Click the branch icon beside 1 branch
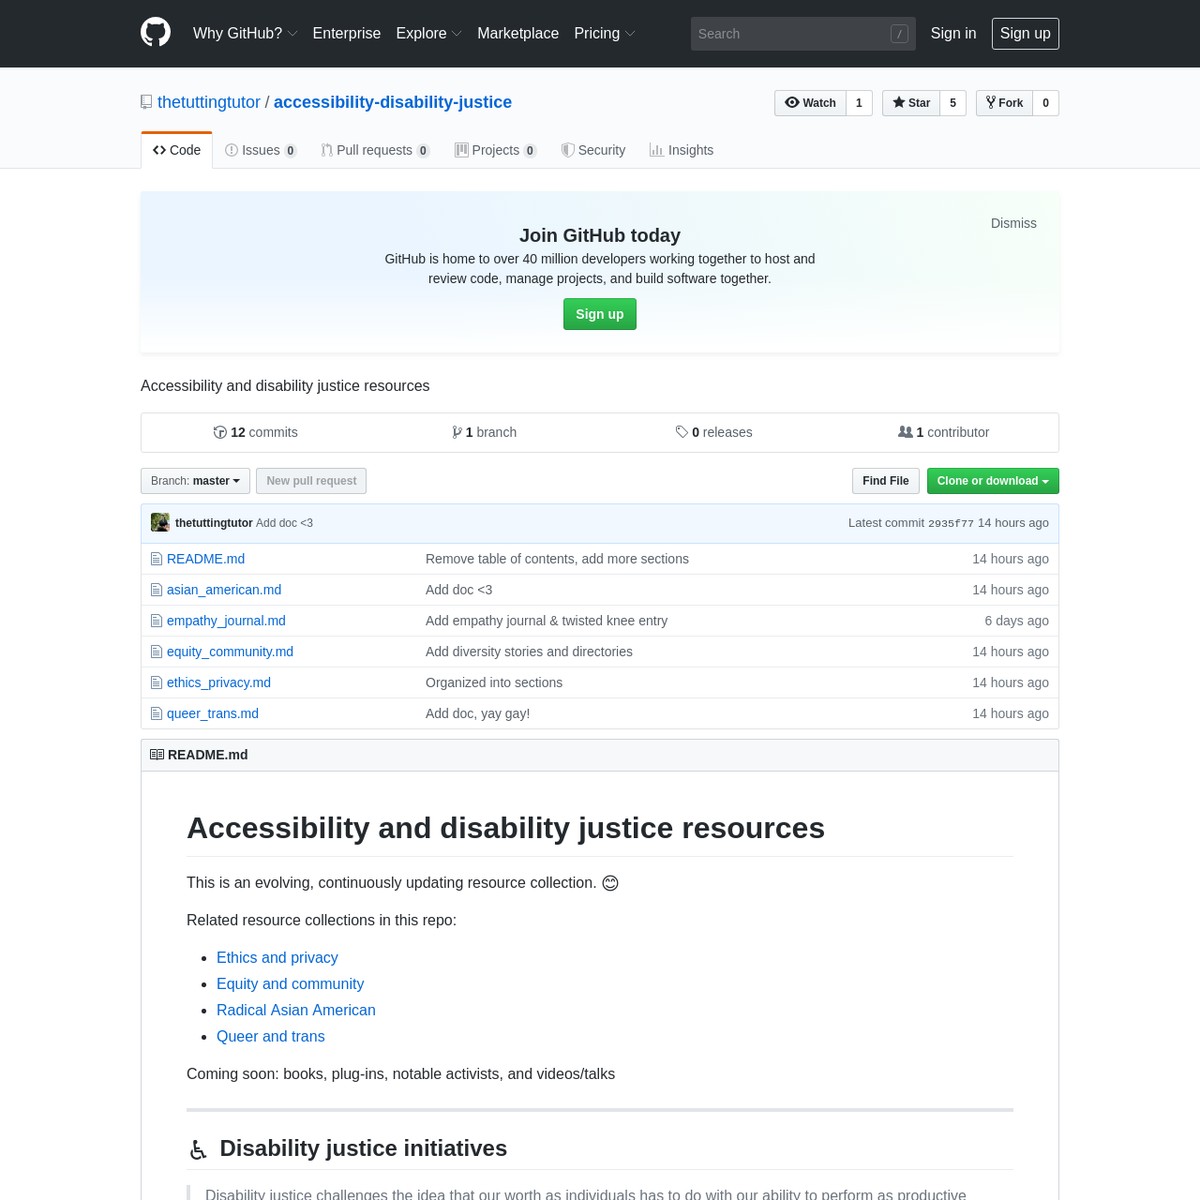 click(x=457, y=432)
